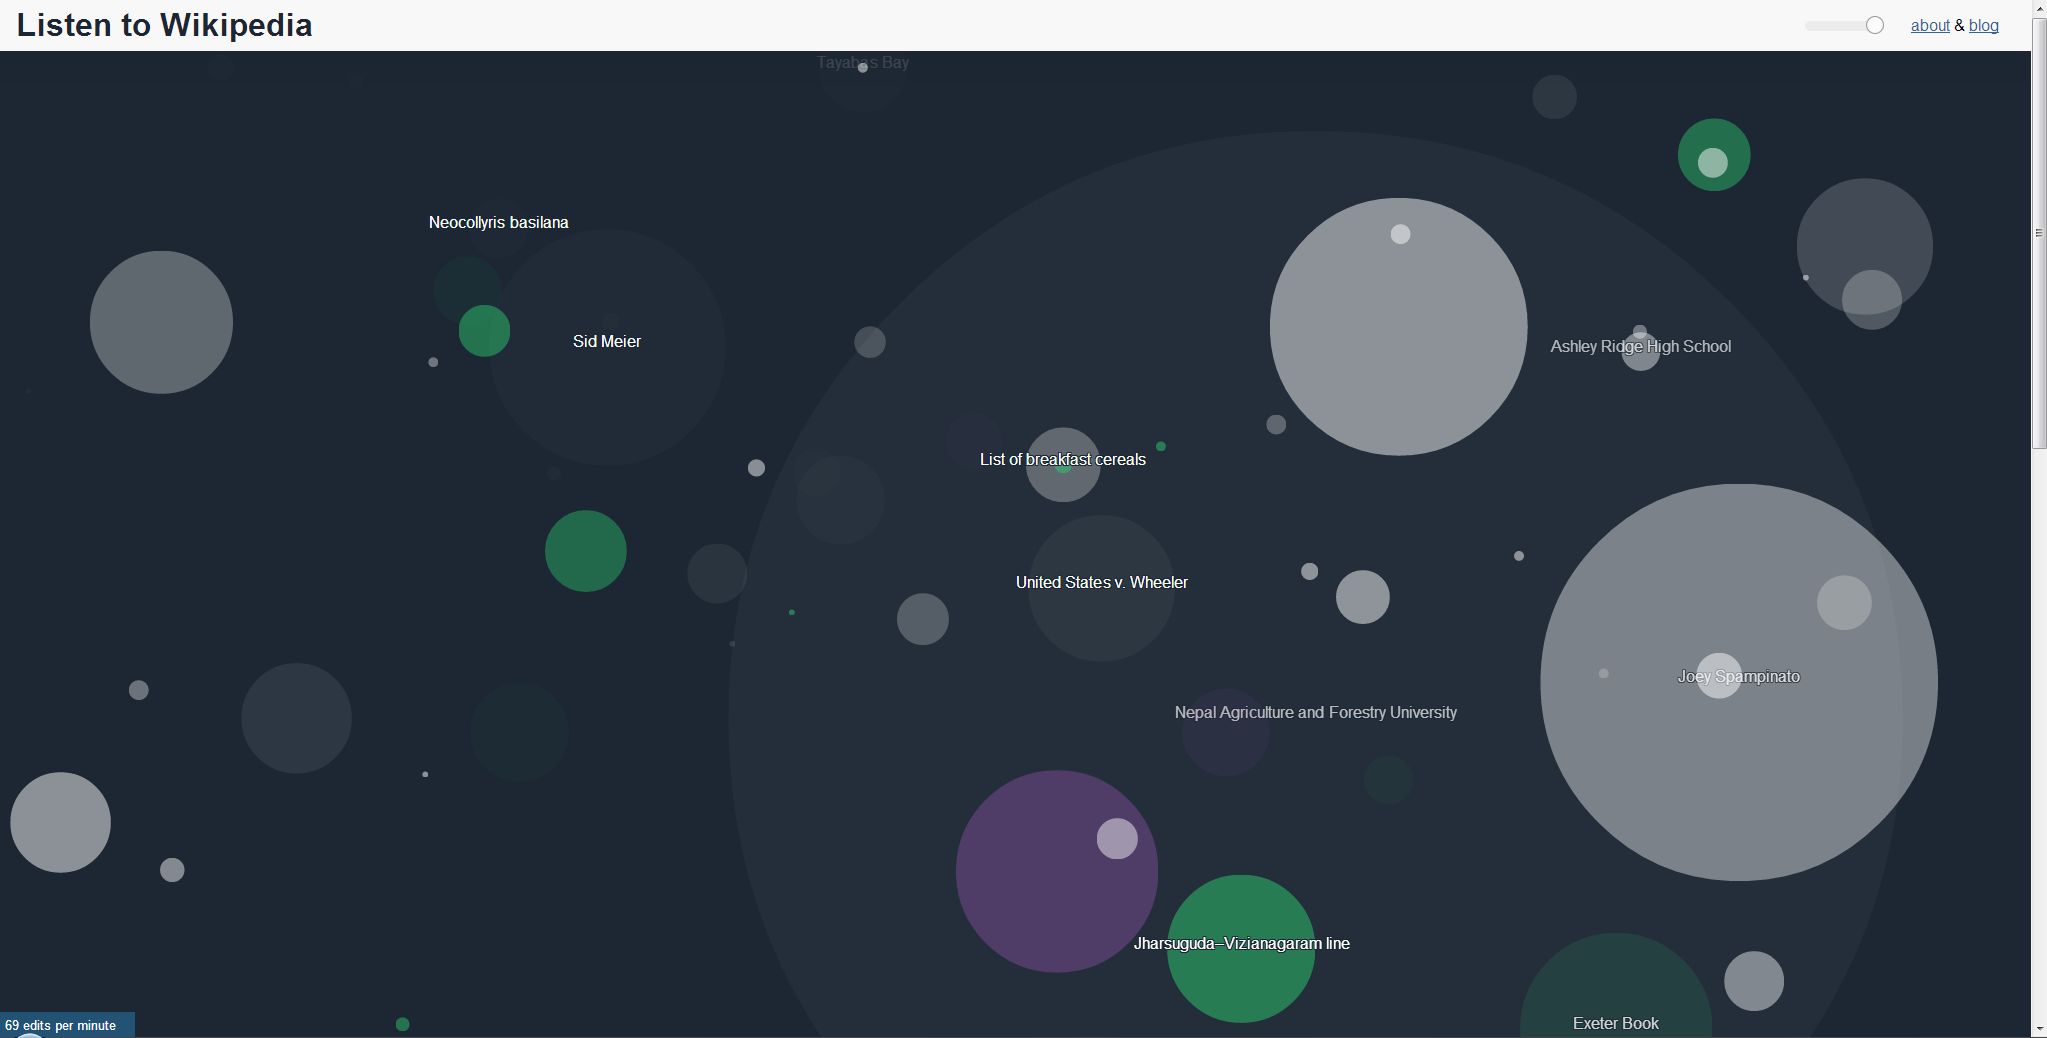Image resolution: width=2047 pixels, height=1038 pixels.
Task: Open the Joey Spampinato label
Action: 1738,677
